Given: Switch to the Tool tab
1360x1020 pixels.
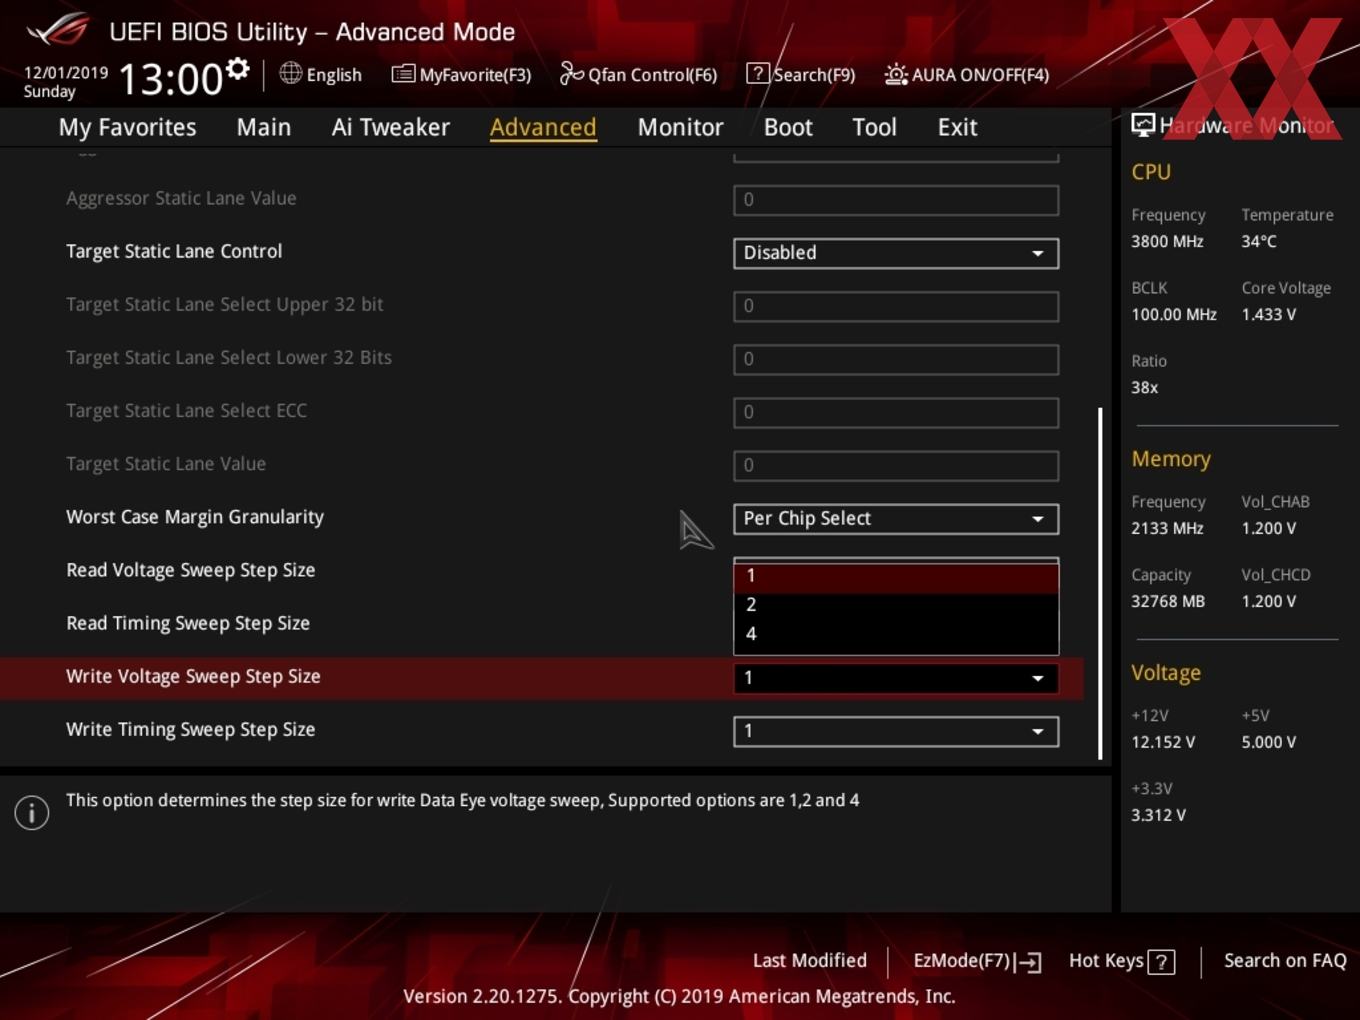Looking at the screenshot, I should coord(874,127).
